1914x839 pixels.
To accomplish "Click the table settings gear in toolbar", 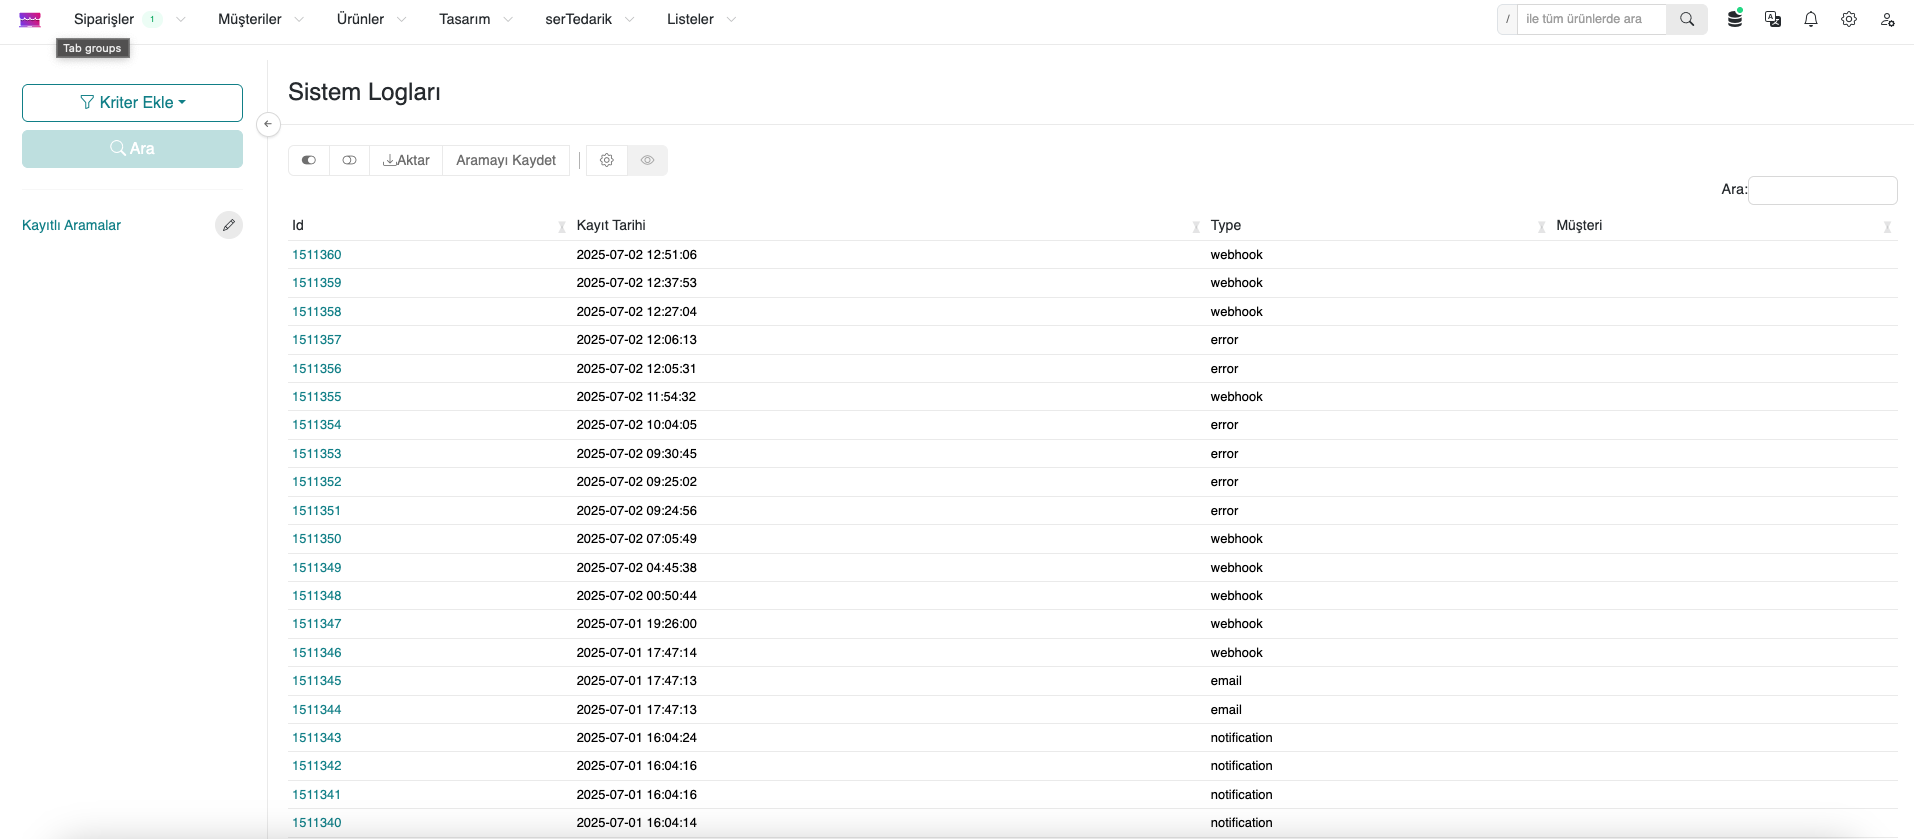I will click(607, 160).
